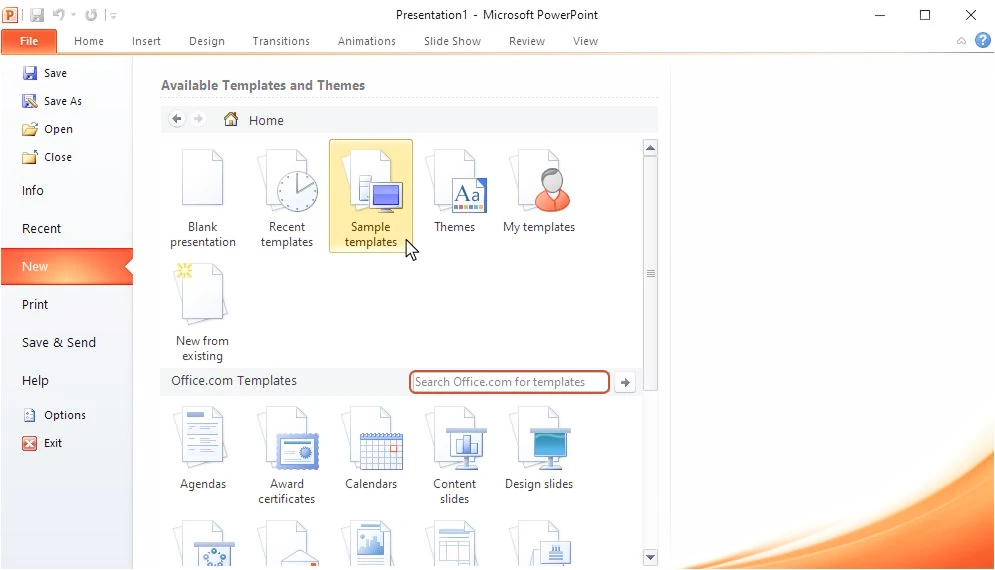Switch to the Design ribbon tab
Screen dimensions: 995x570
(x=207, y=41)
